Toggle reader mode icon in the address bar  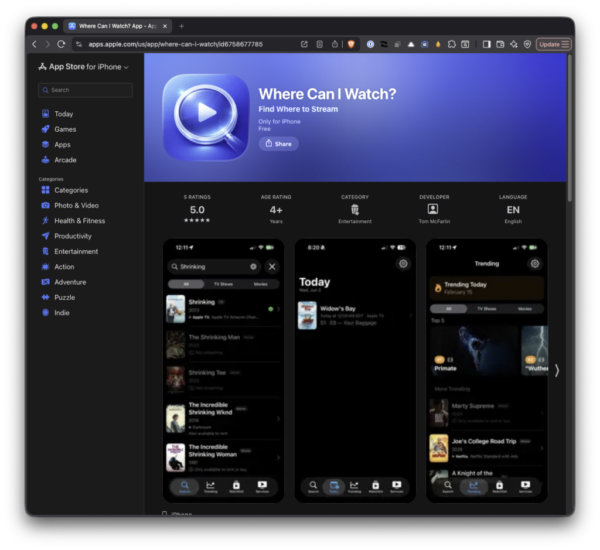(x=320, y=44)
